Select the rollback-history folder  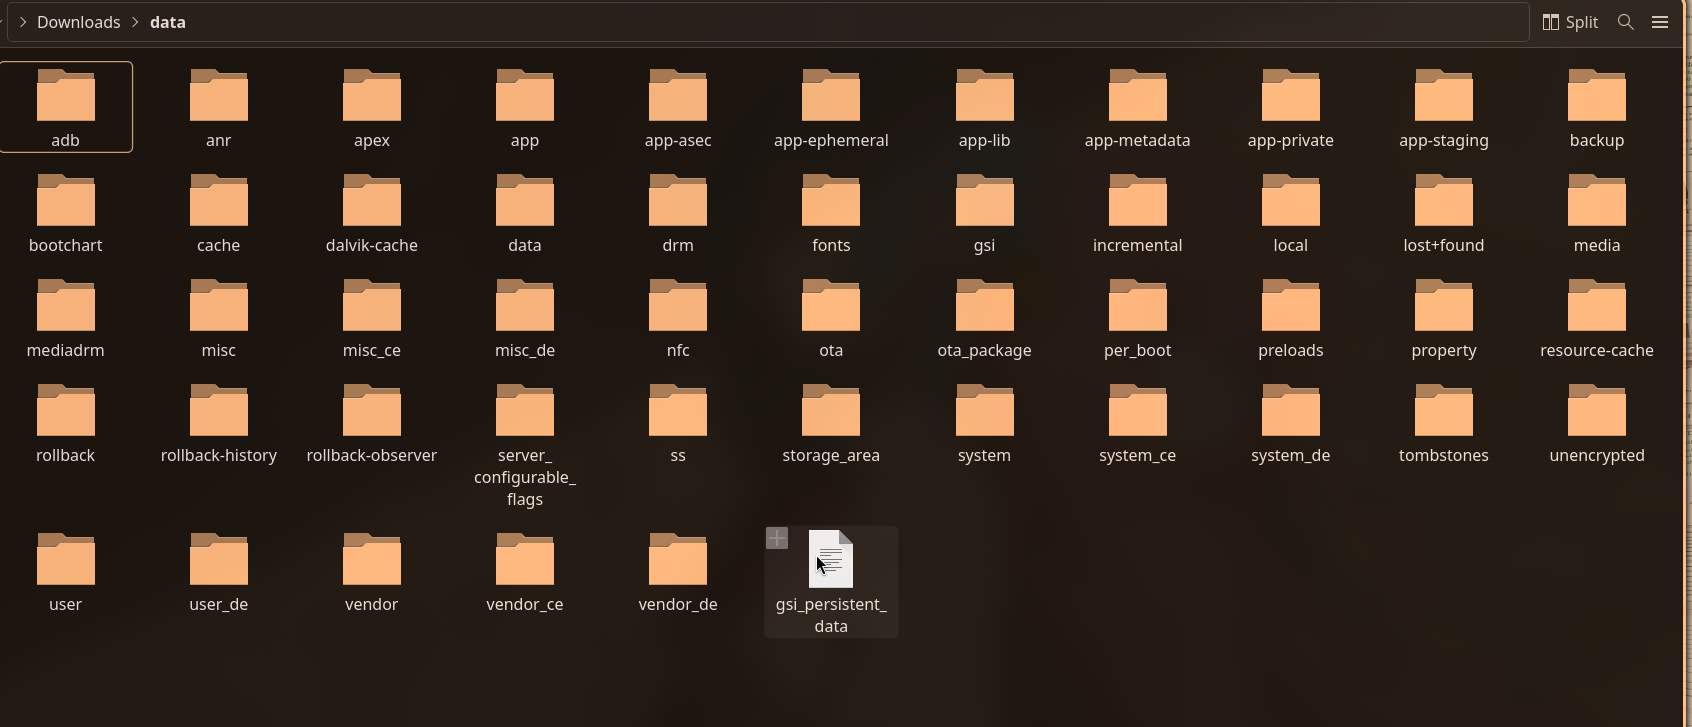pos(219,422)
